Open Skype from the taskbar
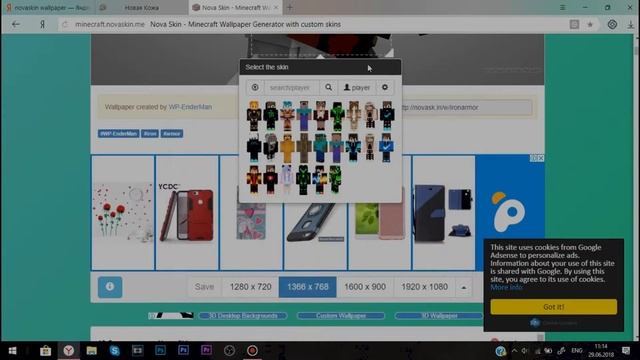640x360 pixels. click(x=115, y=350)
